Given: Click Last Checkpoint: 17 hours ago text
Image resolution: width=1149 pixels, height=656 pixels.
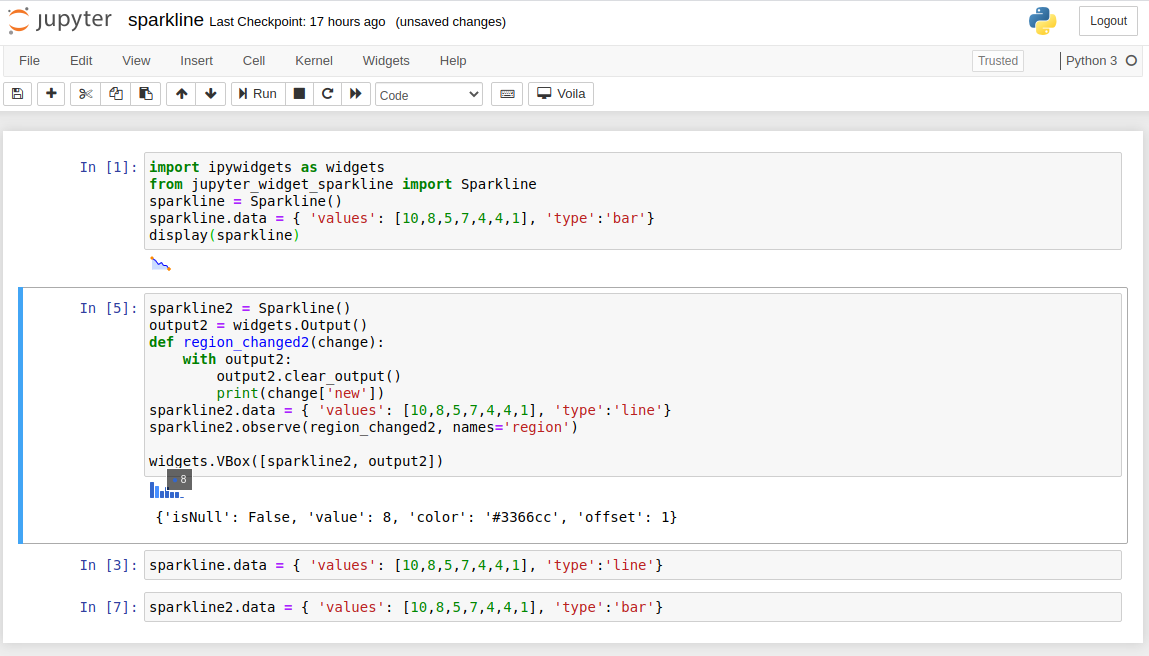Looking at the screenshot, I should 297,22.
